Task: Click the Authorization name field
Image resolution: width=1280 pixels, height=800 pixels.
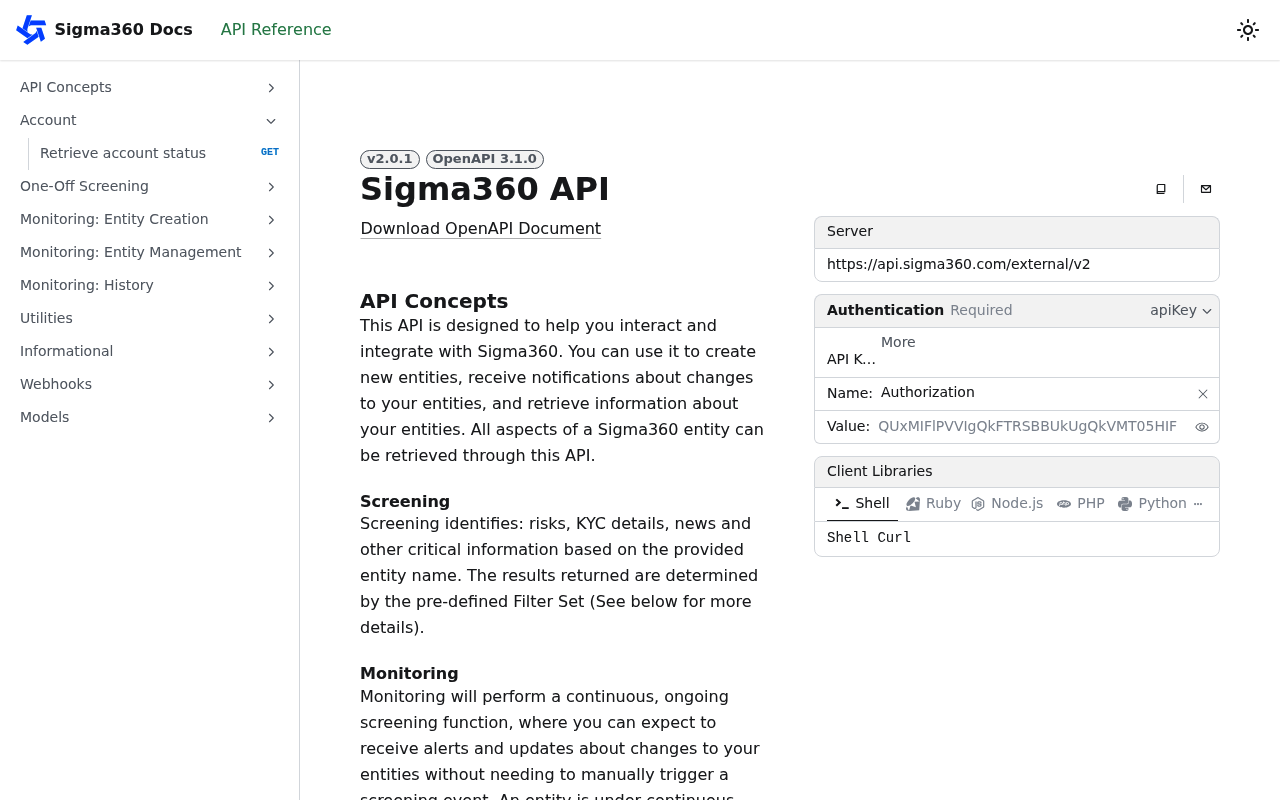Action: tap(1036, 393)
